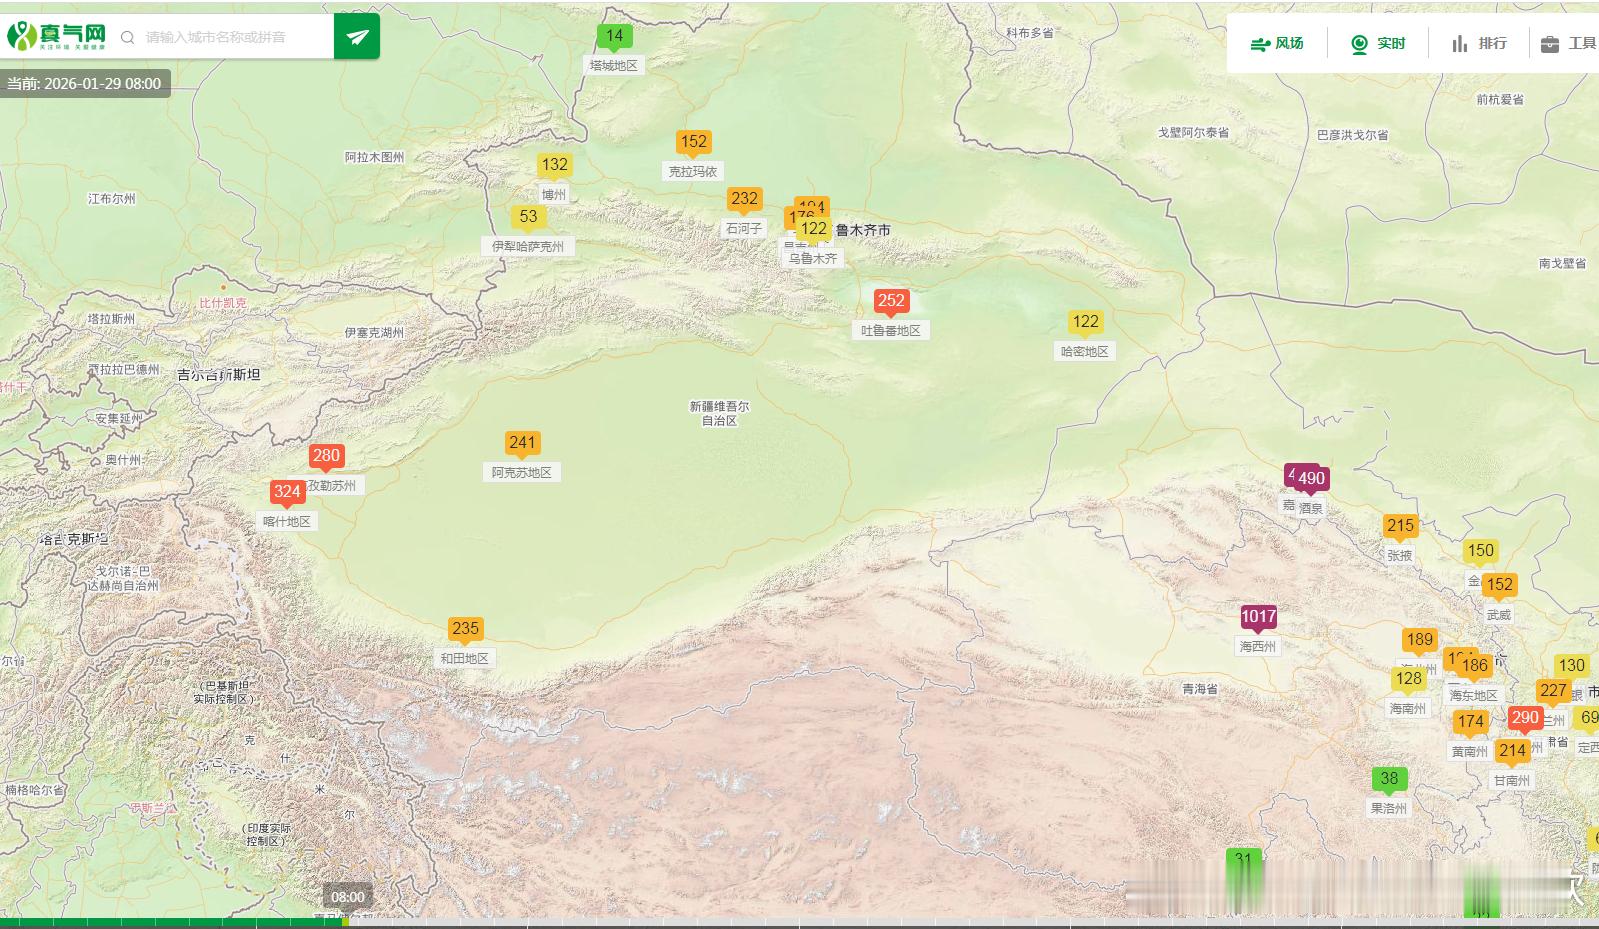Select the 122 AQI marker at 乌鲁木齐
Screen dimensions: 1599x929
[814, 229]
